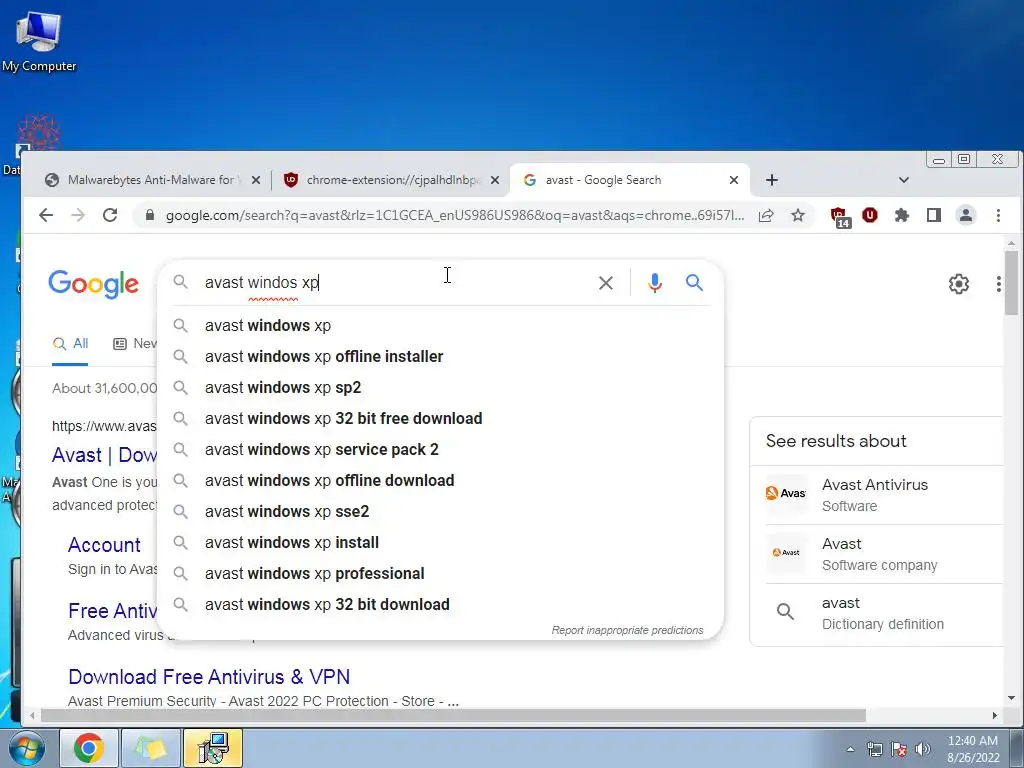Open the Chrome three-dot menu
This screenshot has height=768, width=1024.
[x=998, y=215]
